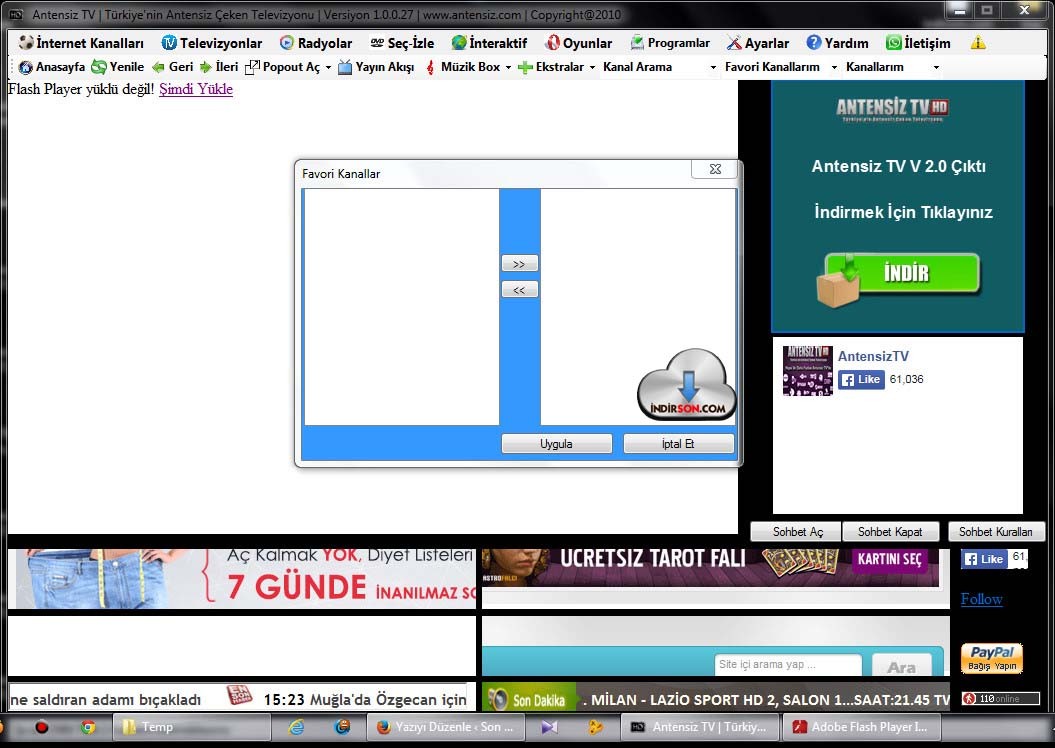Open the Oyunlar menu

pos(579,43)
